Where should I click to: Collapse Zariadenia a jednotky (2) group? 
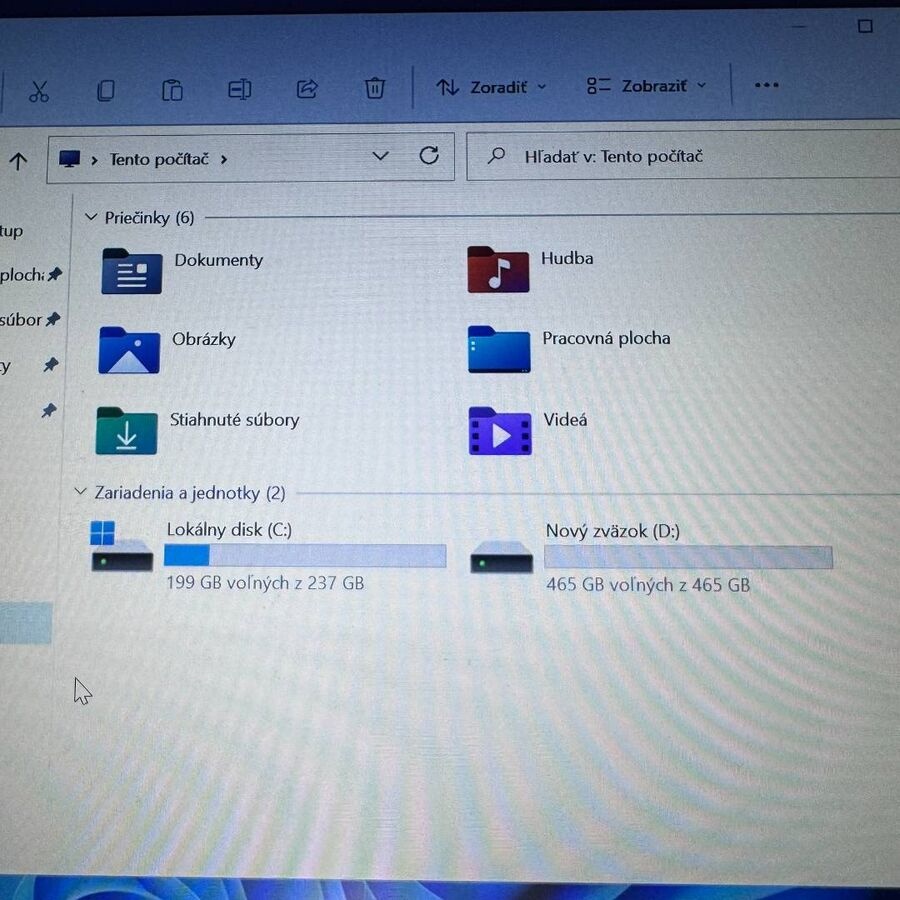(x=80, y=492)
